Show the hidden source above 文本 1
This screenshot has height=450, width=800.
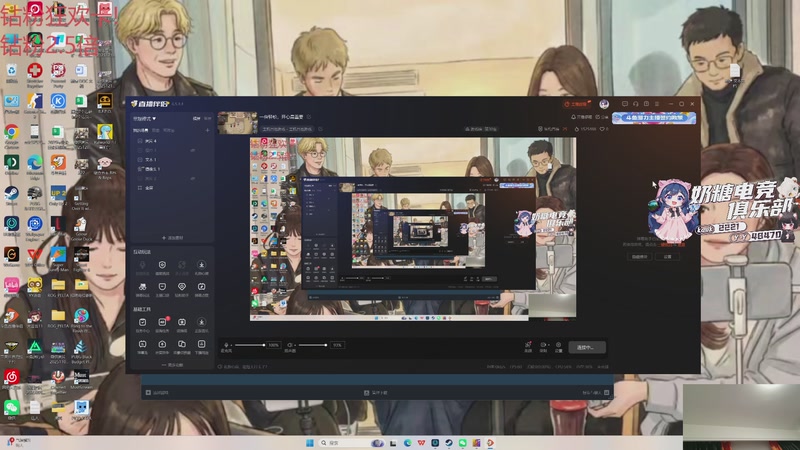[193, 150]
